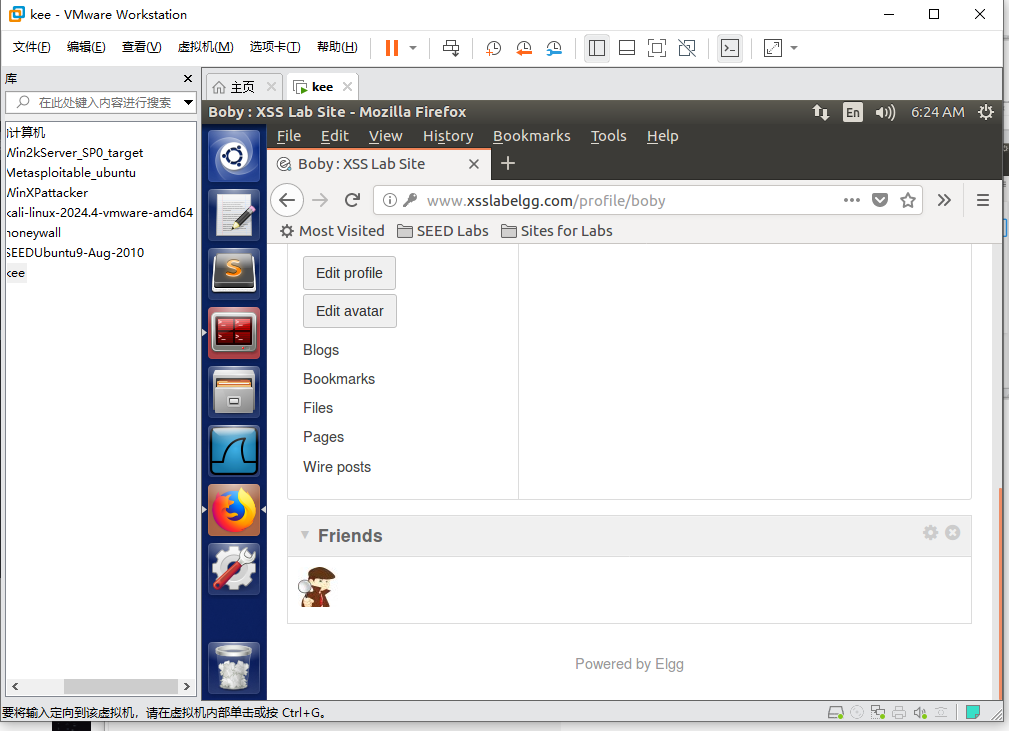Select WinXPattacker in the library
Screen dimensions: 1009x731
pos(47,192)
